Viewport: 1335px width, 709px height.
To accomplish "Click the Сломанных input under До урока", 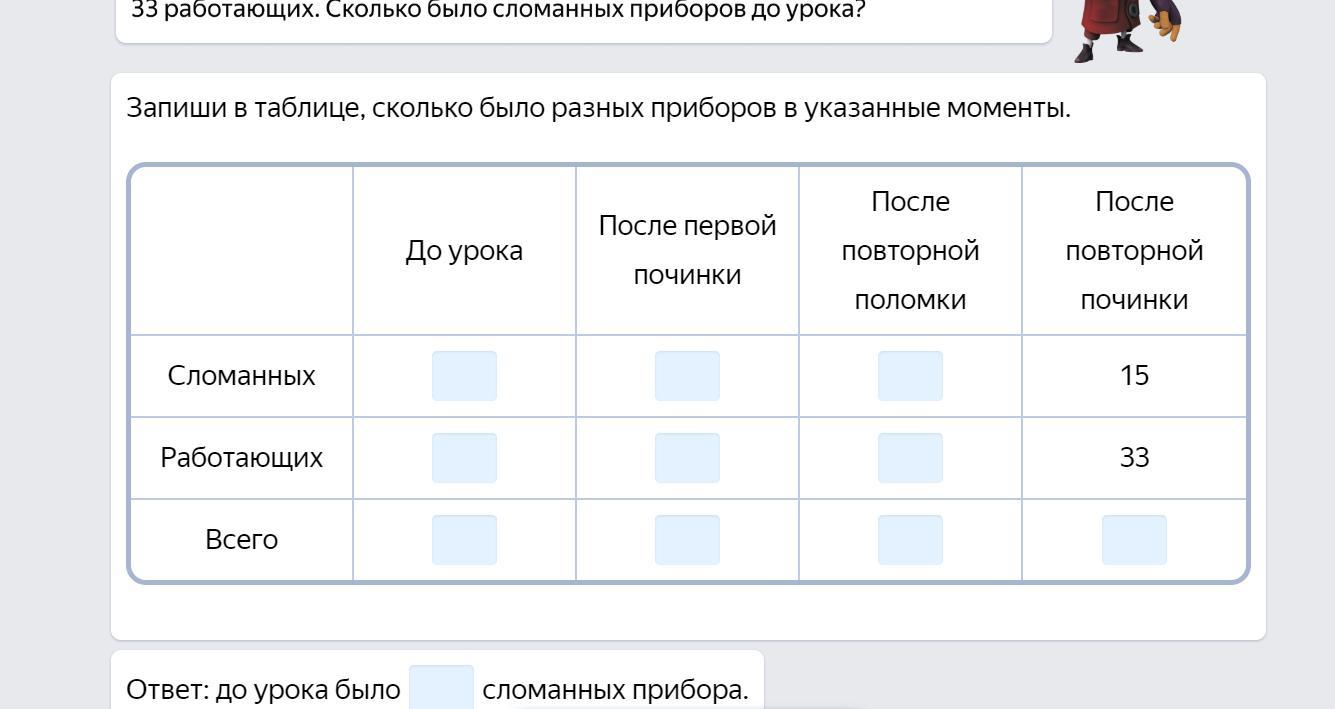I will pyautogui.click(x=464, y=376).
